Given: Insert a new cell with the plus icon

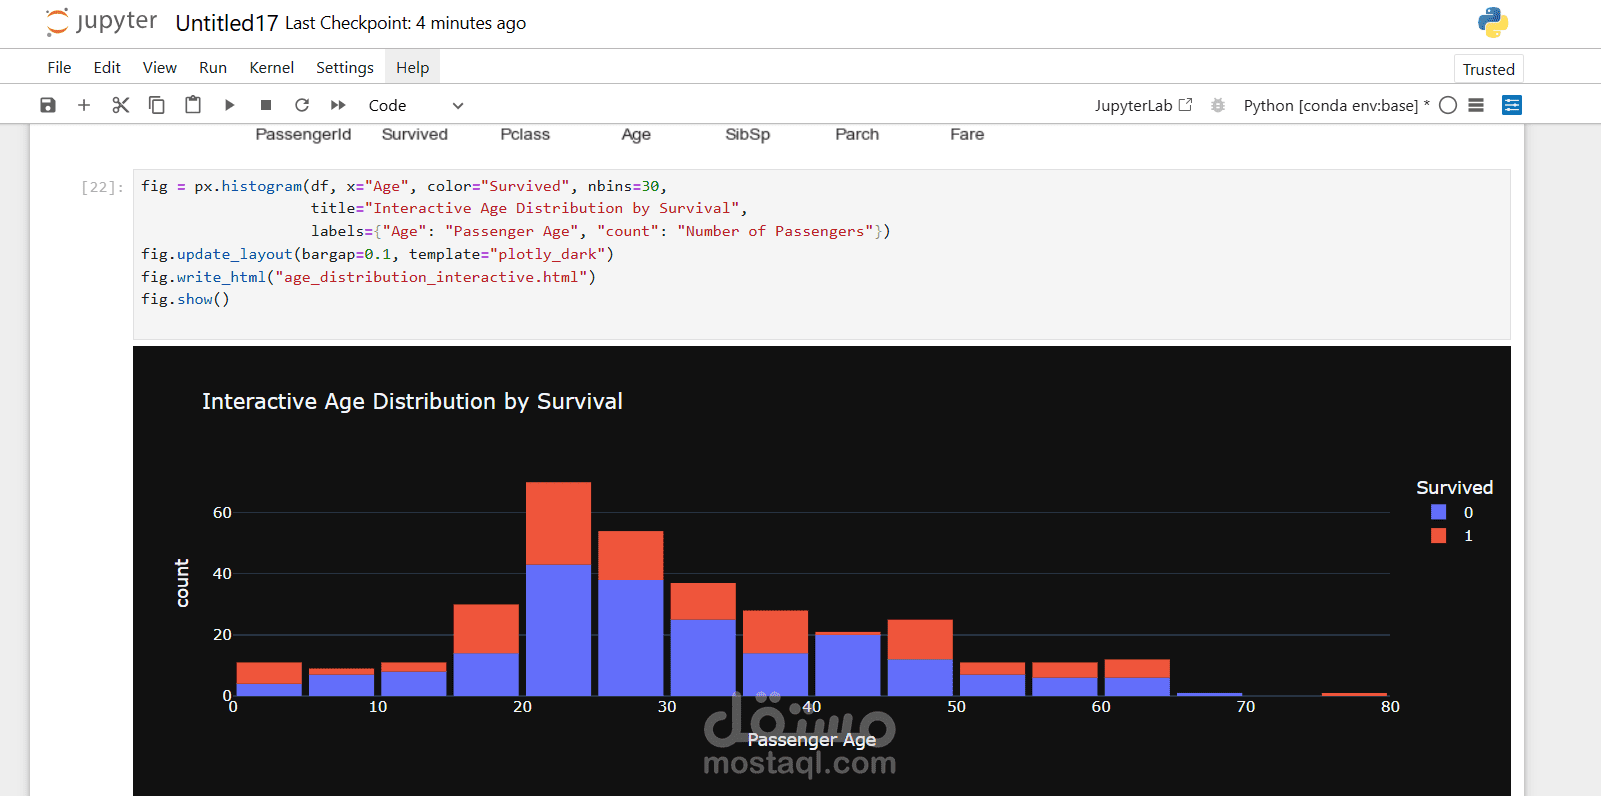Looking at the screenshot, I should click(x=84, y=105).
